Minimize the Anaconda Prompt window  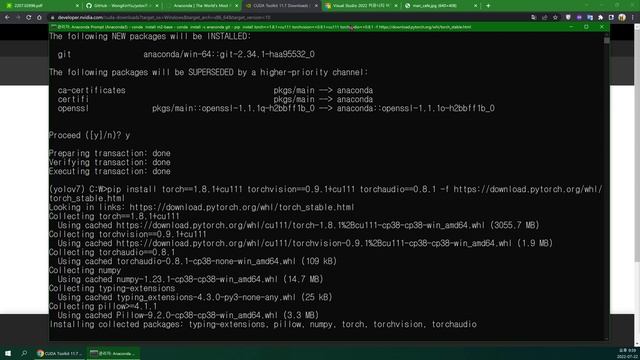(x=571, y=27)
